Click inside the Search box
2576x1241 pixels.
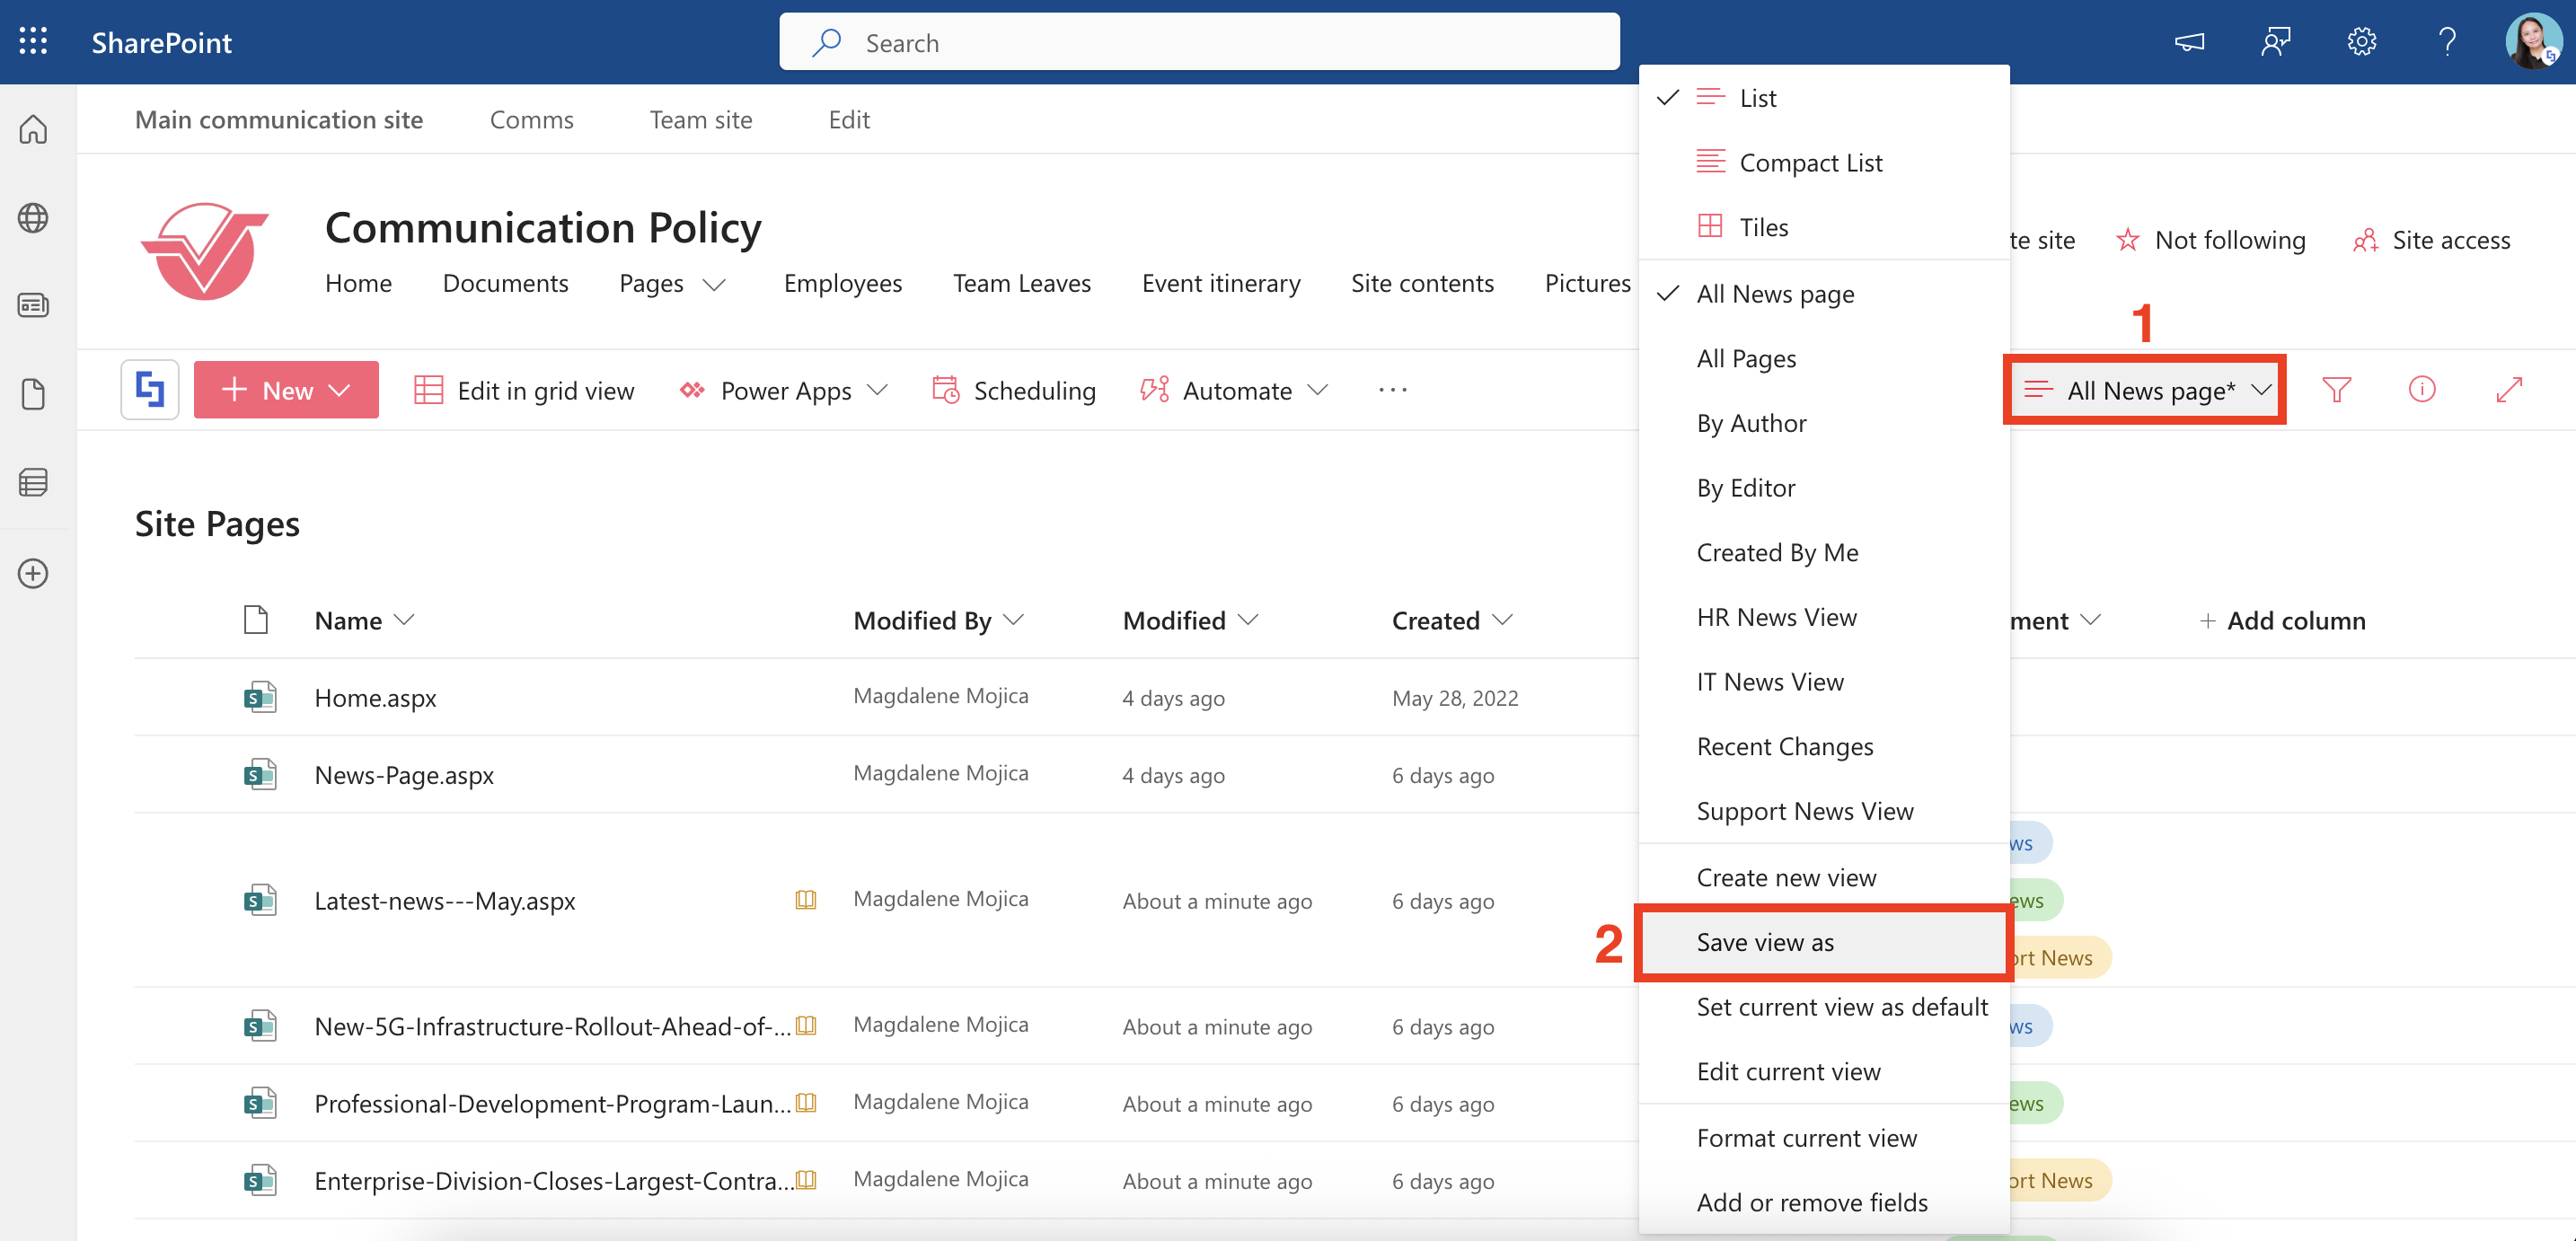[1198, 42]
